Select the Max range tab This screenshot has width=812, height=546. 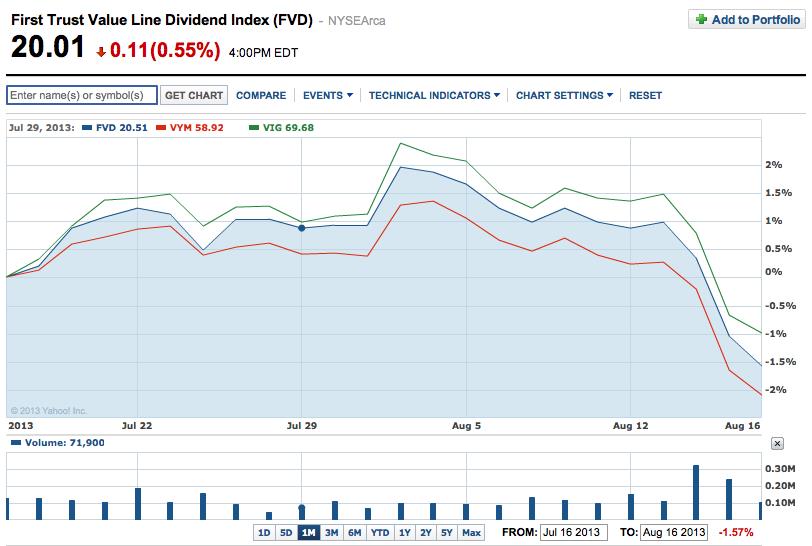point(471,533)
